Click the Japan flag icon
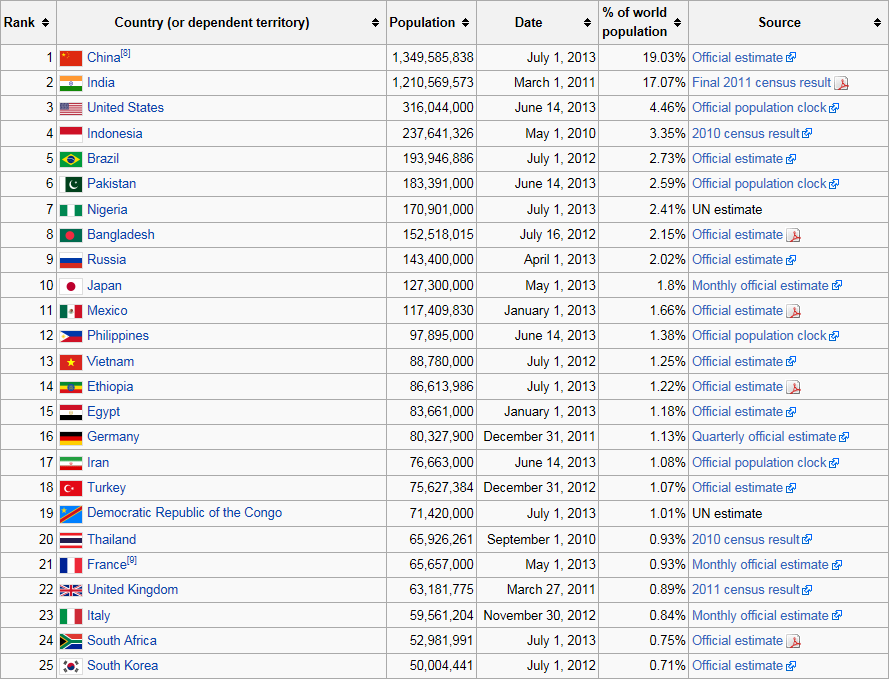The width and height of the screenshot is (889, 679). pyautogui.click(x=70, y=286)
